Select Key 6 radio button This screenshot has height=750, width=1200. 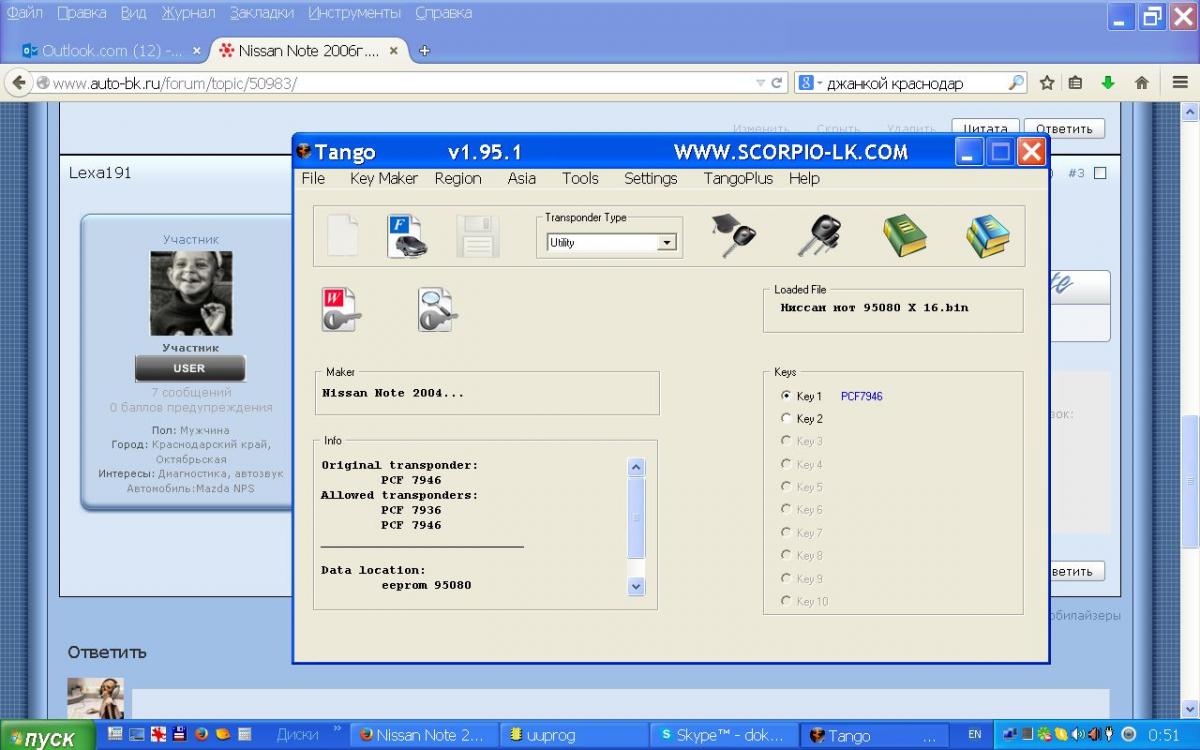click(x=786, y=510)
